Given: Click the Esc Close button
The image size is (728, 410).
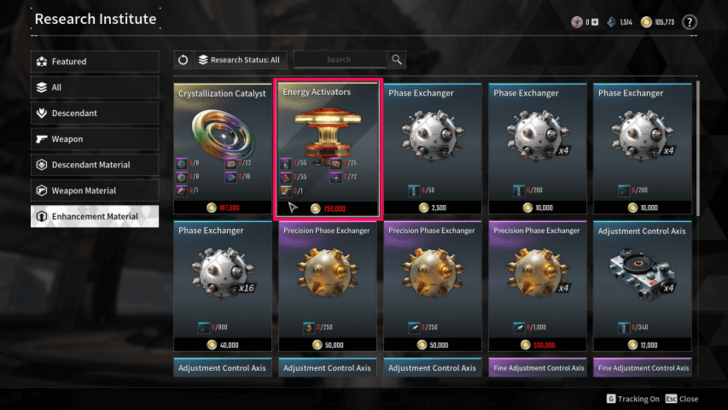Looking at the screenshot, I should point(682,398).
